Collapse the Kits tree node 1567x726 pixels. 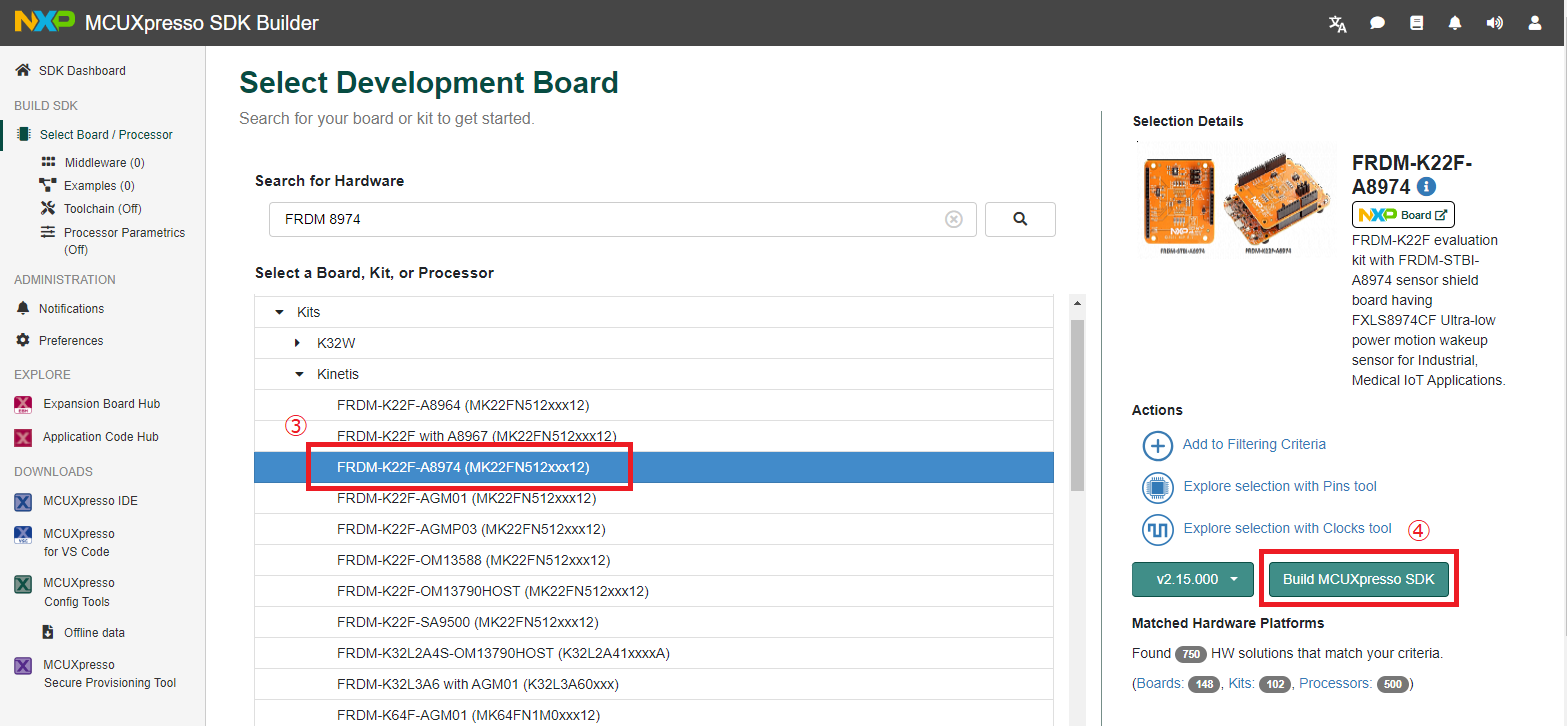[280, 313]
